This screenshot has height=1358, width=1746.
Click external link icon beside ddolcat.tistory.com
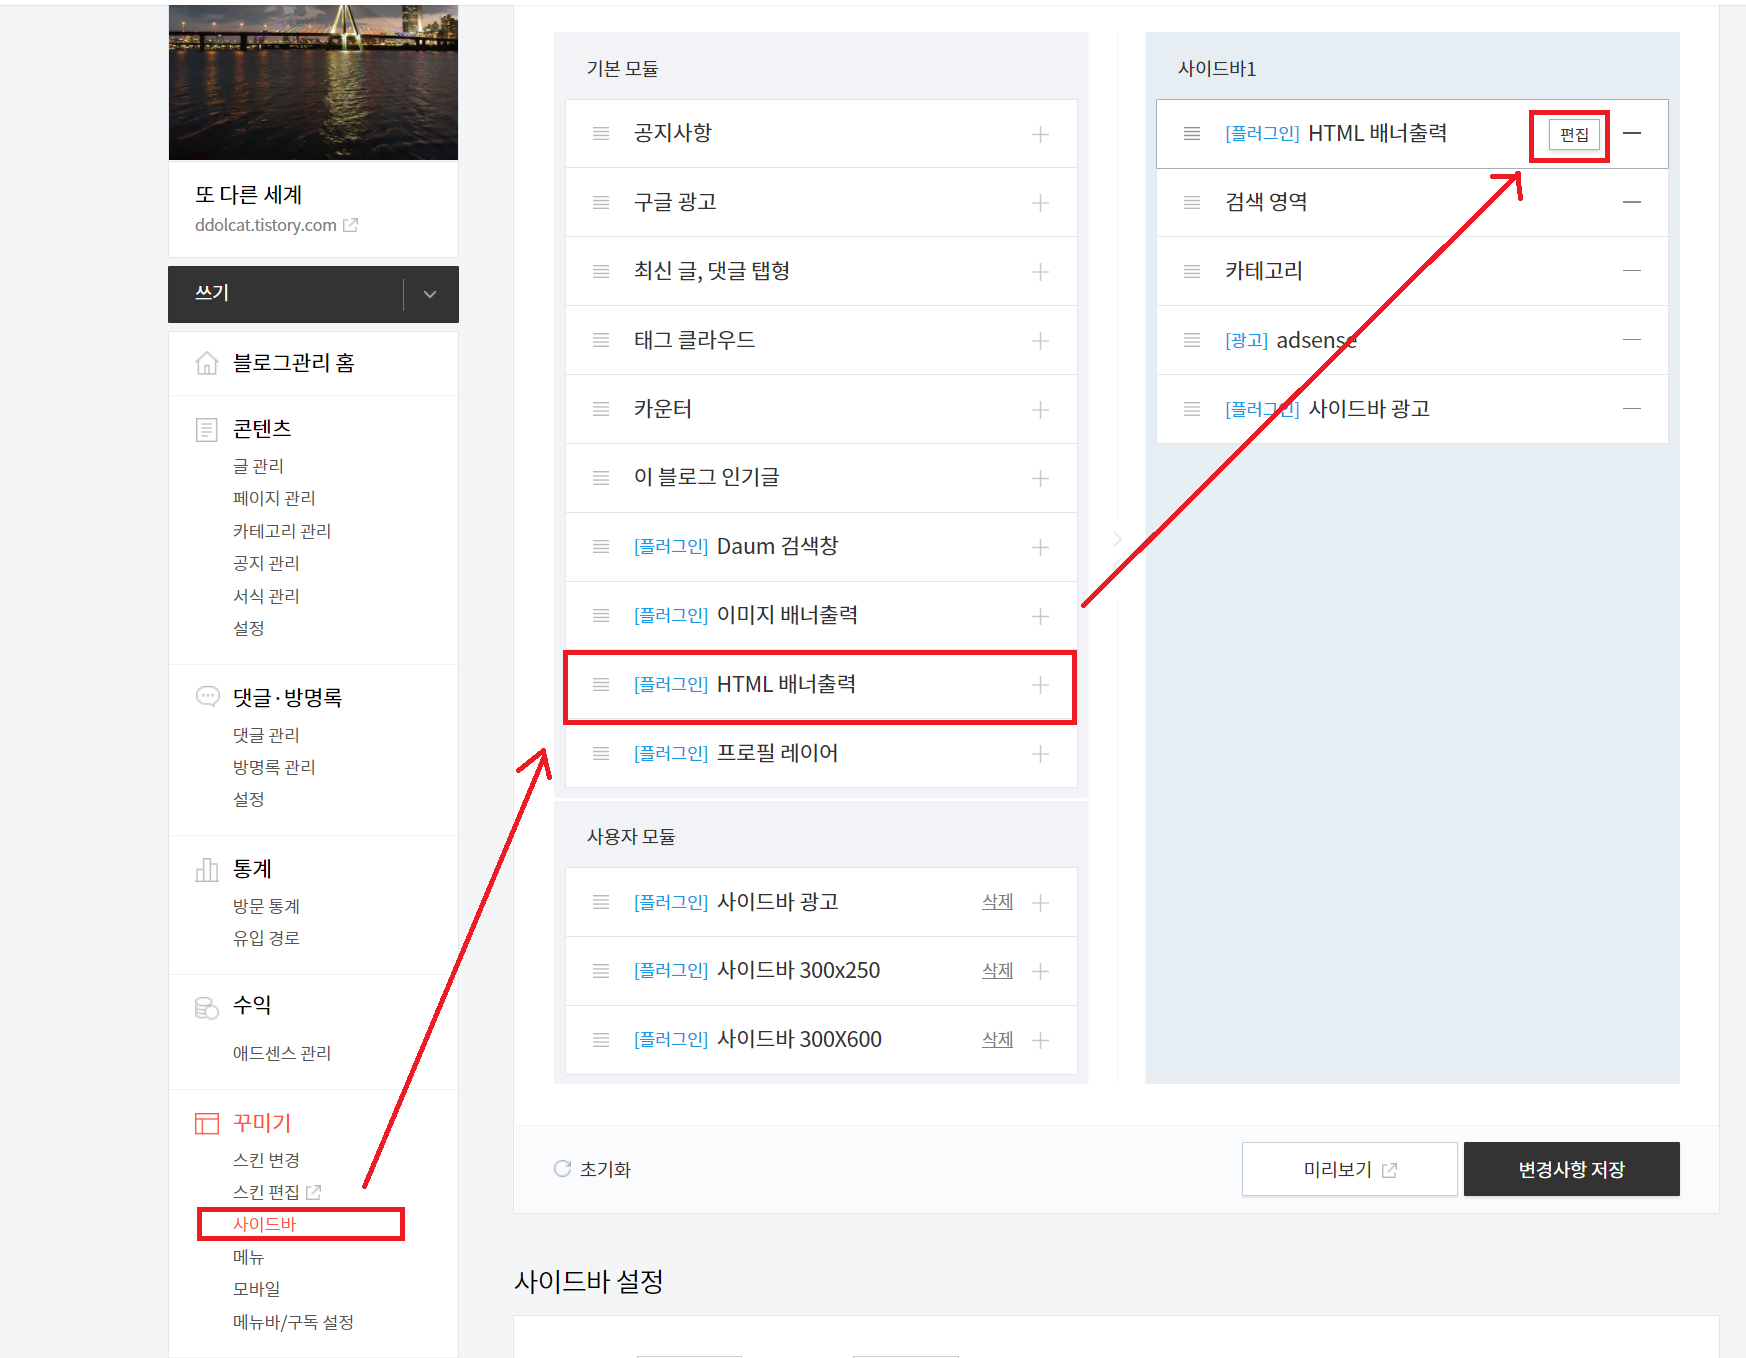[x=350, y=225]
